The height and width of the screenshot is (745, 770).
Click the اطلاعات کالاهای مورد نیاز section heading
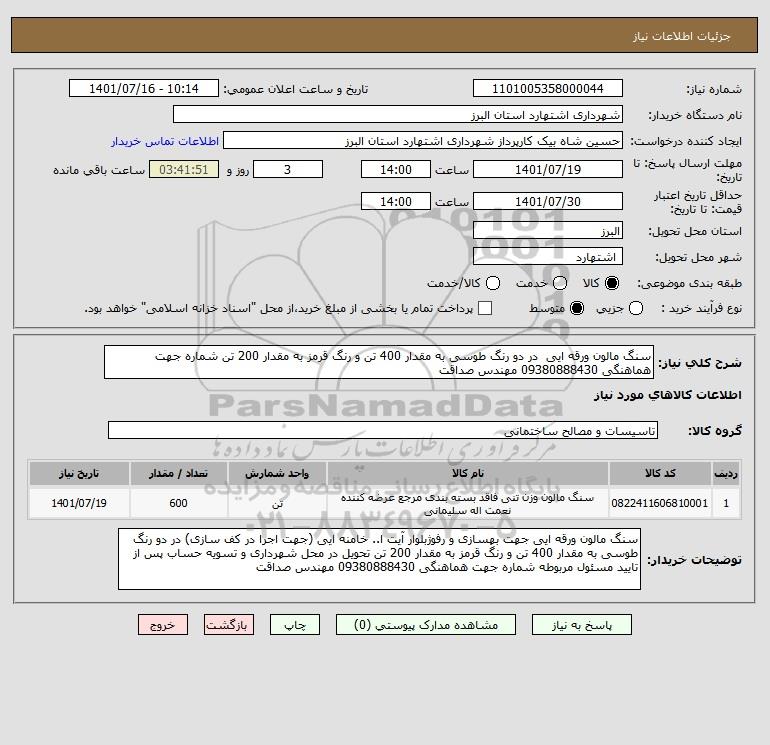(x=668, y=395)
